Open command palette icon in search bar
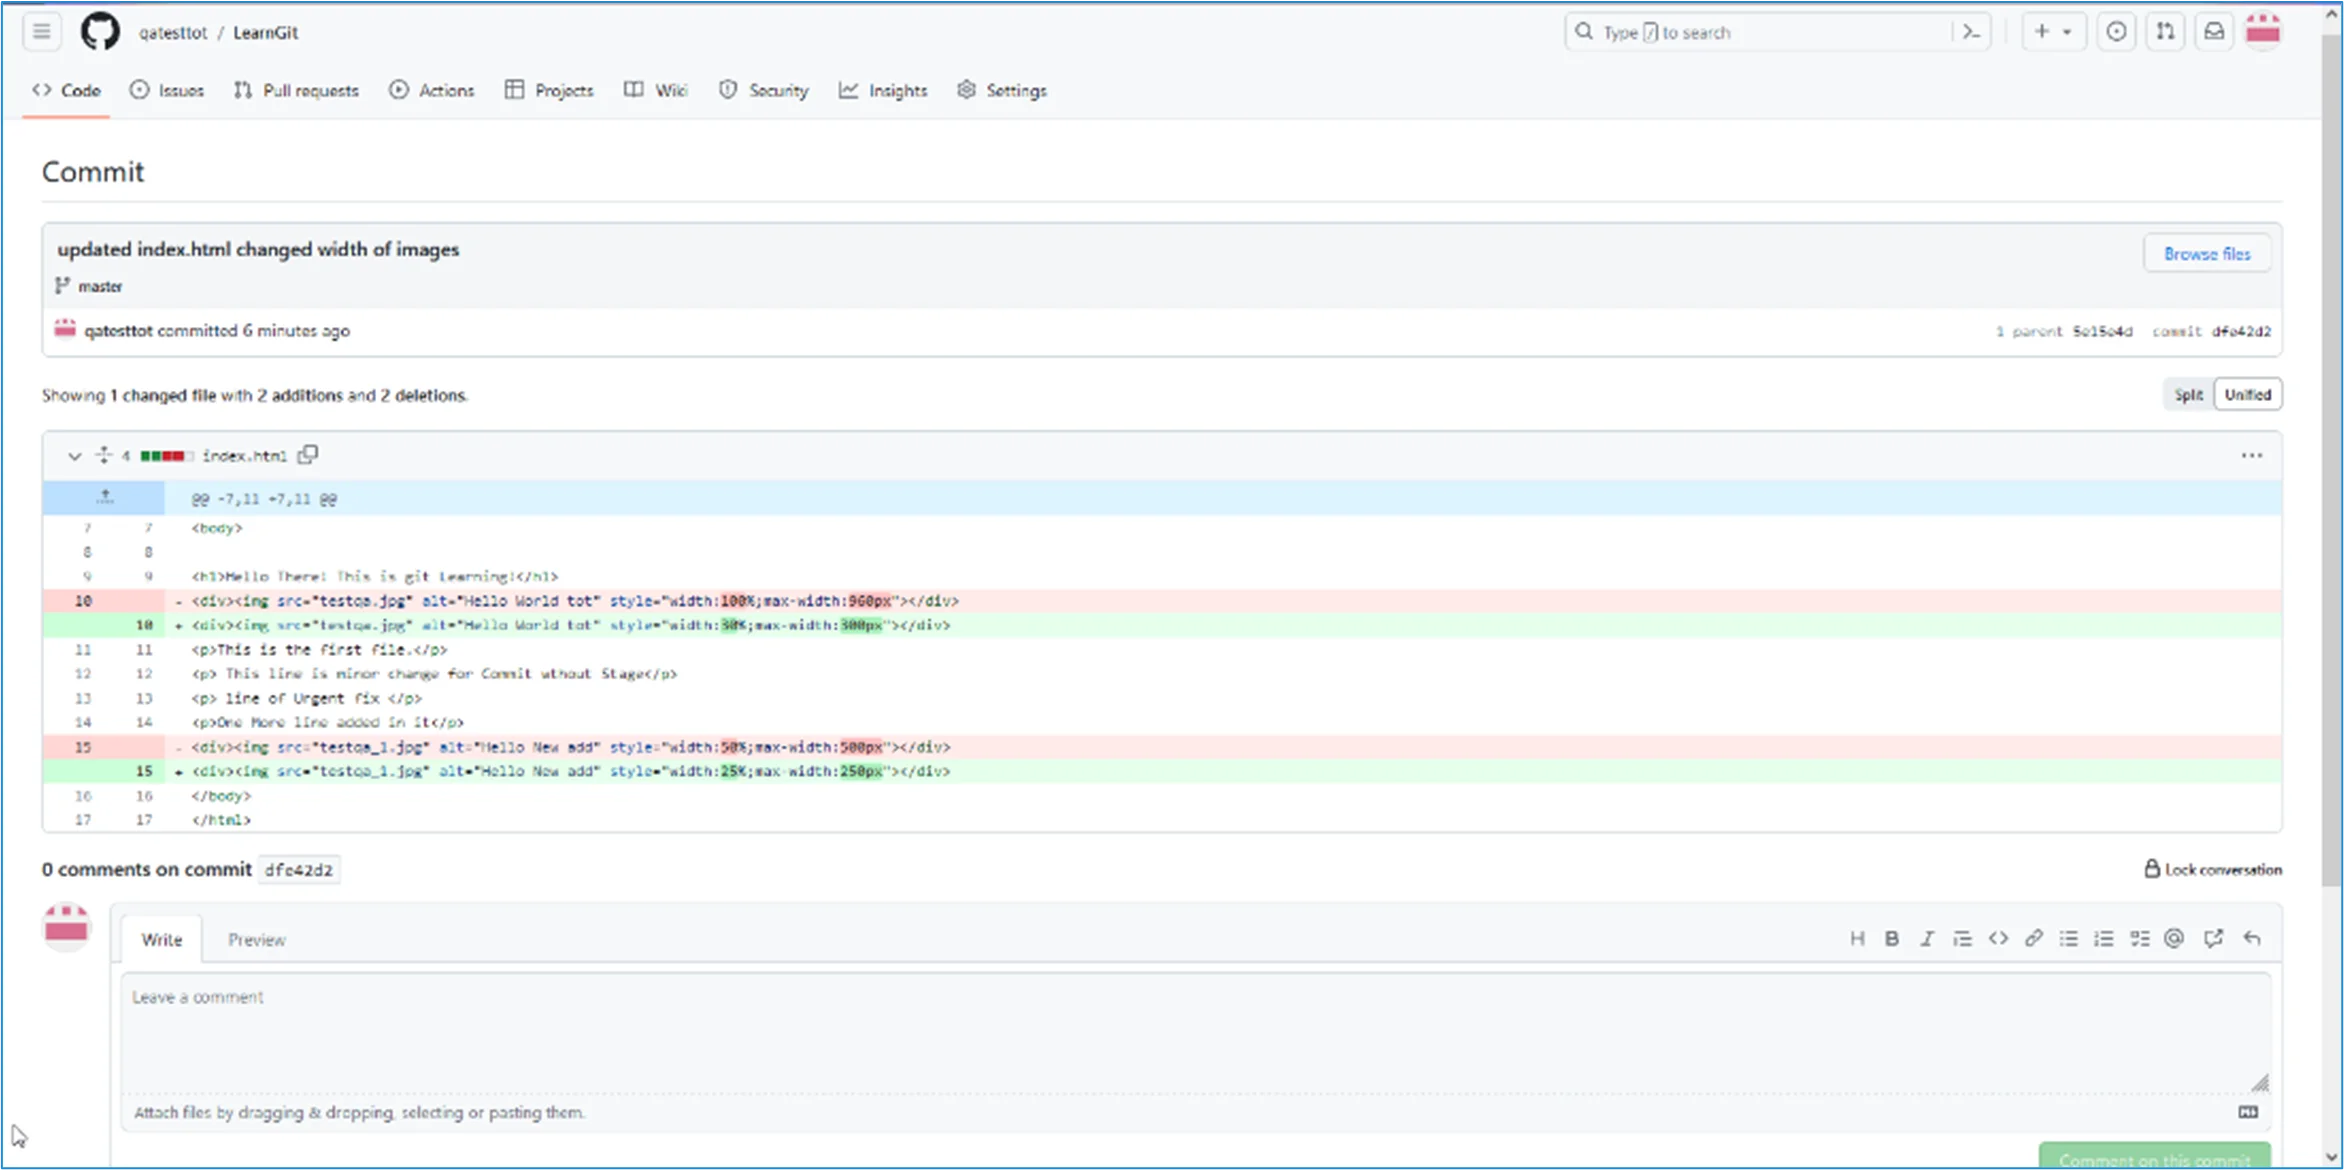 [1971, 32]
